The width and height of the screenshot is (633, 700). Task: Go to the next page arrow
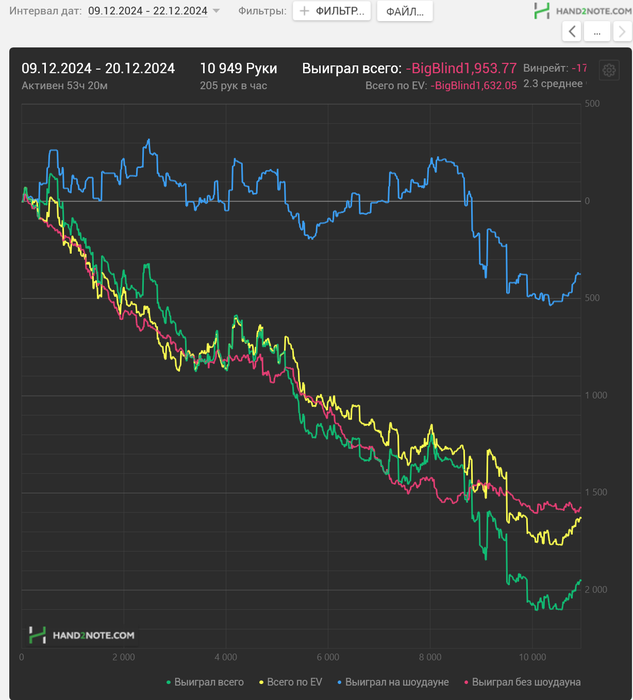coord(621,32)
